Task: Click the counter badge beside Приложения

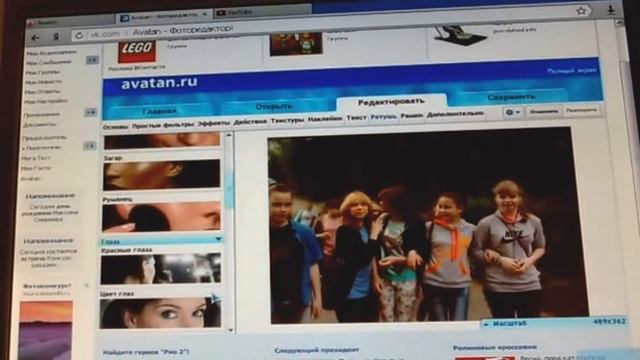Action: 91,112
